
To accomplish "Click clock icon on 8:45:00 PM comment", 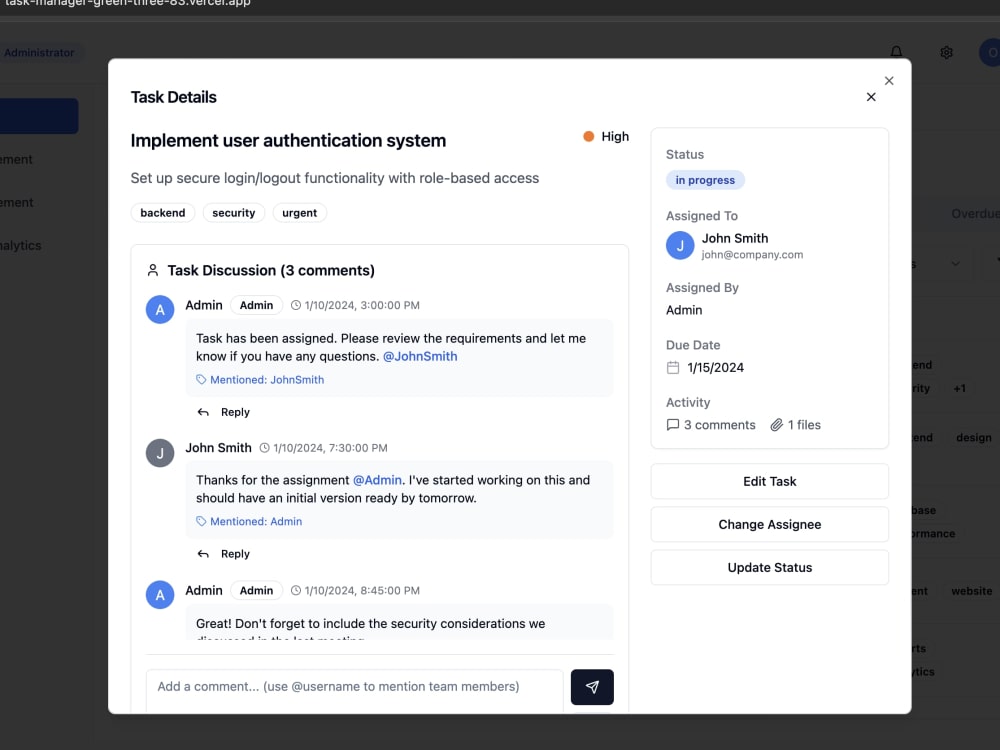I will click(x=296, y=591).
